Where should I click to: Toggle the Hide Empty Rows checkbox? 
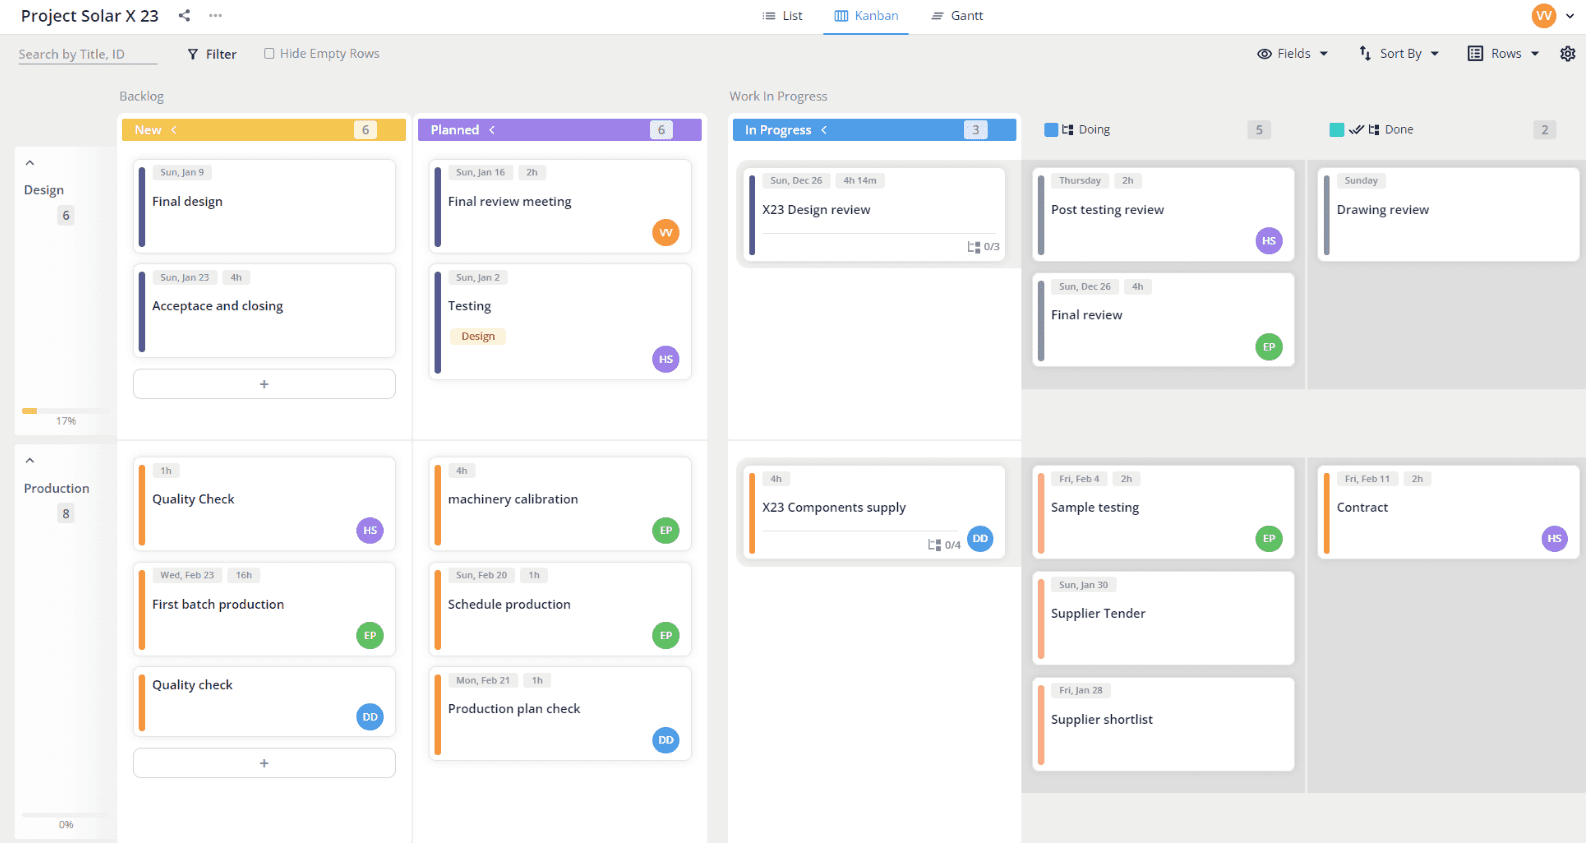coord(269,54)
